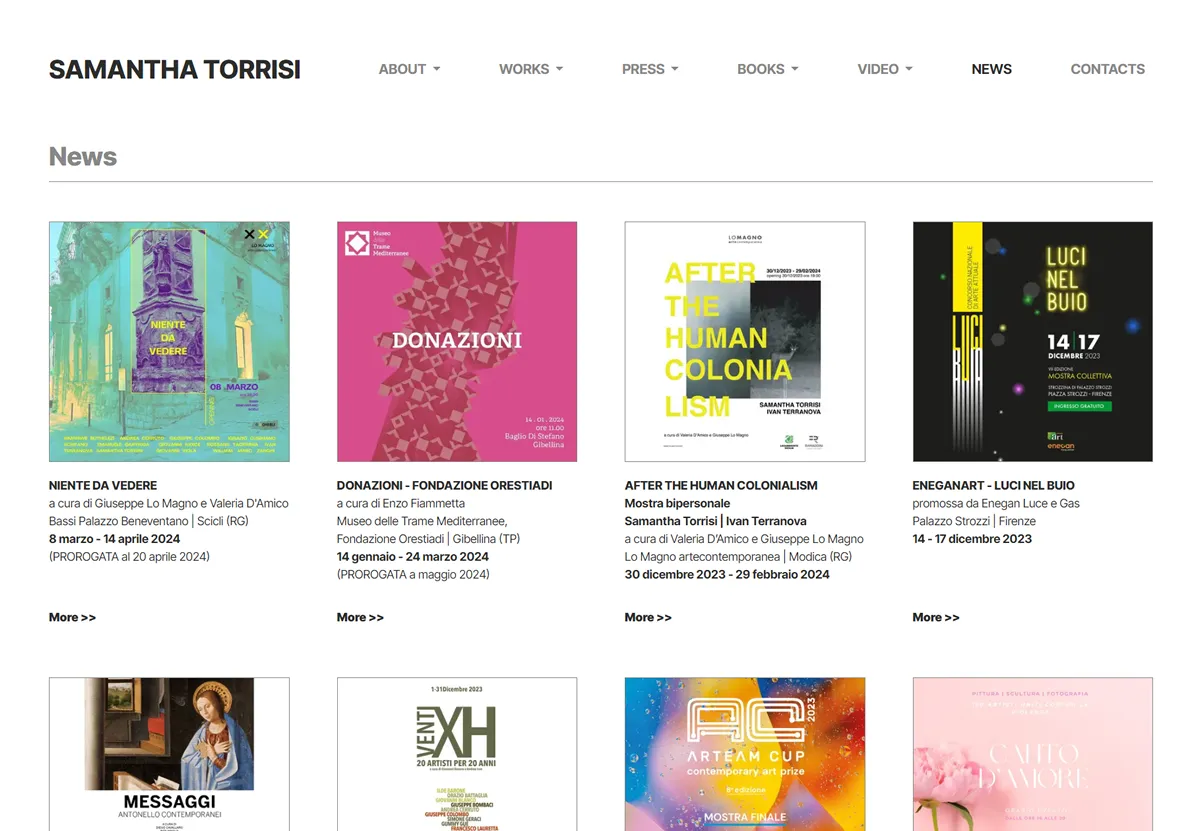The image size is (1200, 831).
Task: Click the "14 - 17 dicembre 2023" date
Action: [972, 539]
